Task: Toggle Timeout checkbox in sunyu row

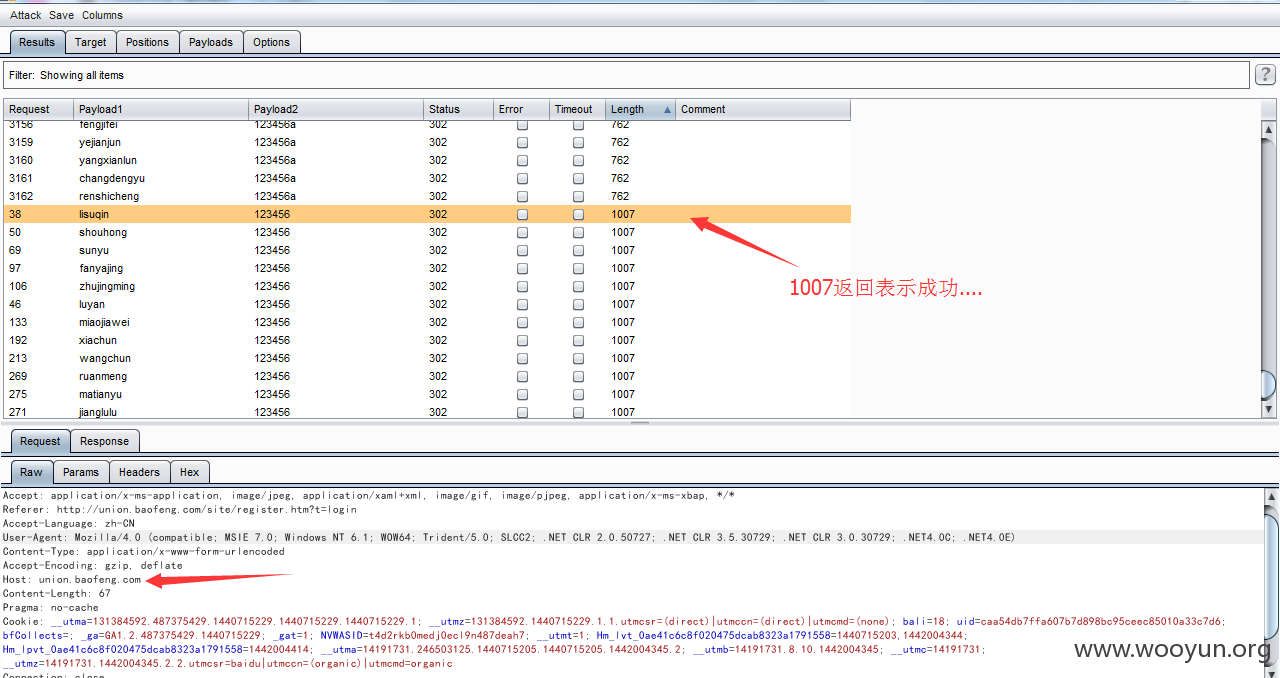Action: (x=578, y=250)
